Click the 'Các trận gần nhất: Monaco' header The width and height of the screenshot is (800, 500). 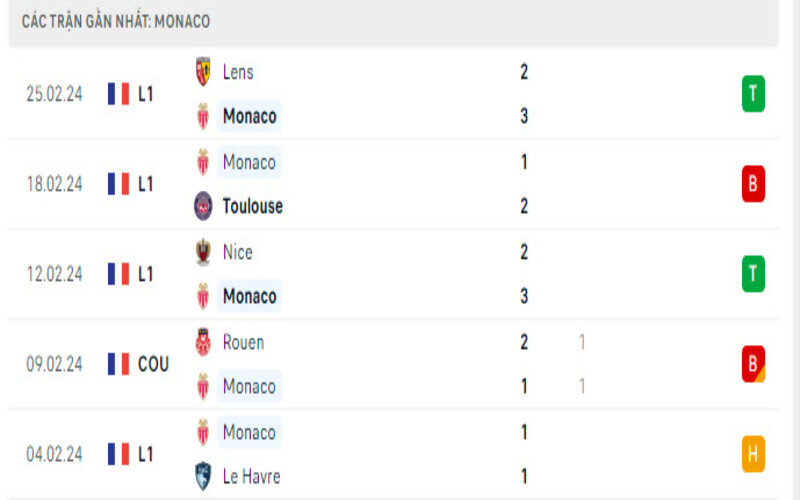pos(116,21)
